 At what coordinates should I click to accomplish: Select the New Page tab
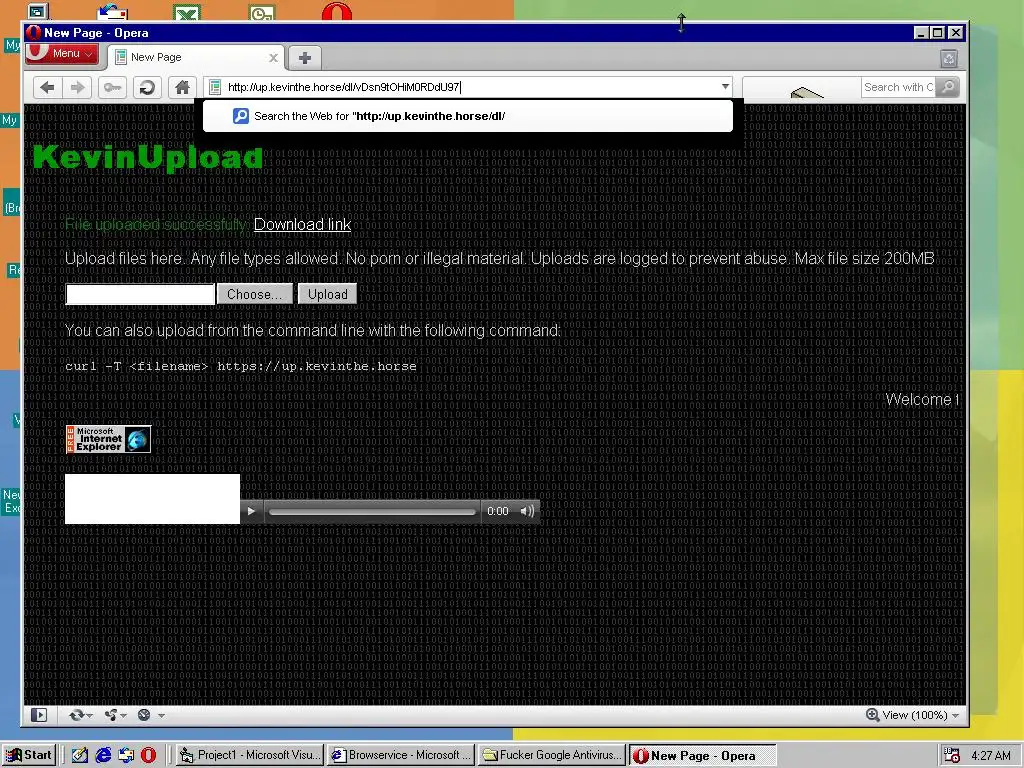[196, 57]
